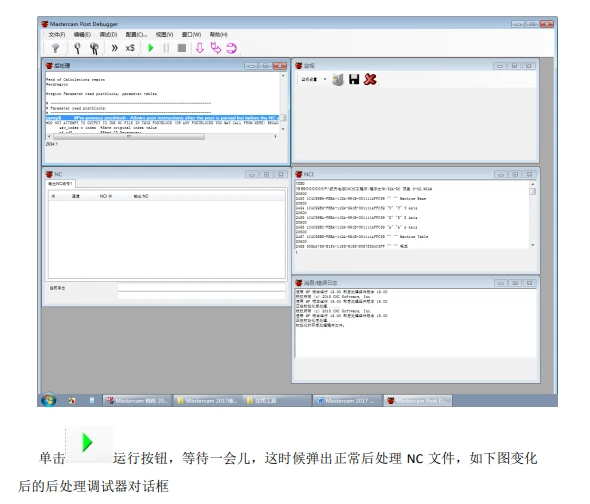The image size is (590, 504).
Task: Open the Windows Start button
Action: pyautogui.click(x=49, y=400)
